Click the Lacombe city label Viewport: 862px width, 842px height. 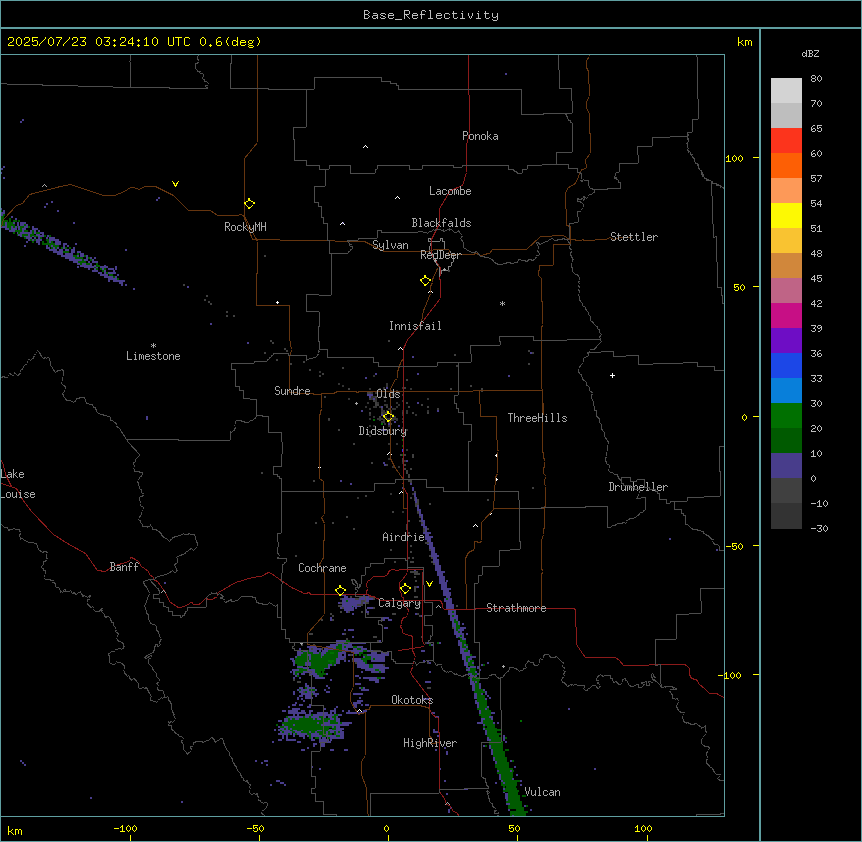click(450, 191)
